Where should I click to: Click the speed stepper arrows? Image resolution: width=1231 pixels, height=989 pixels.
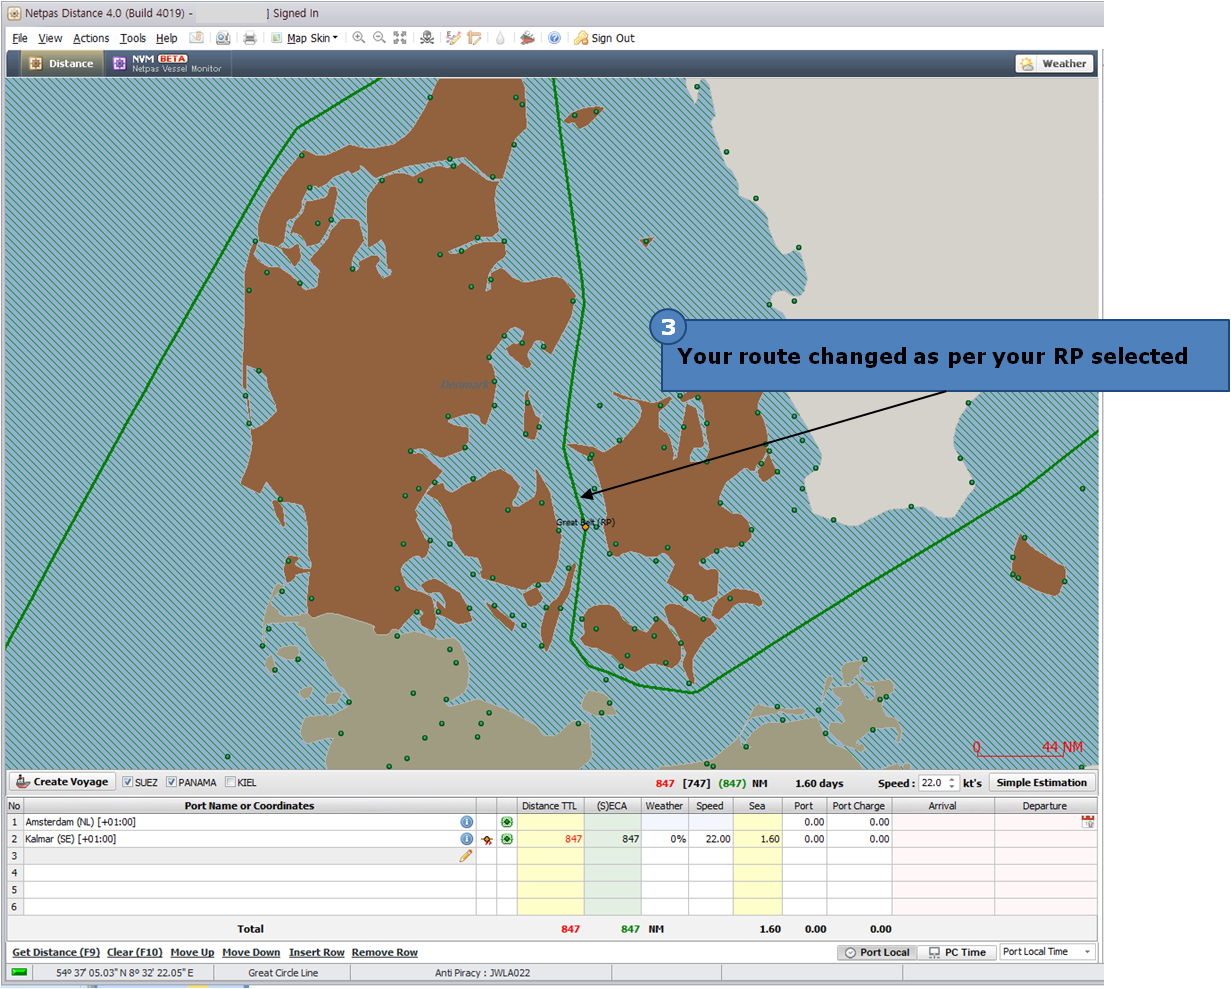951,783
